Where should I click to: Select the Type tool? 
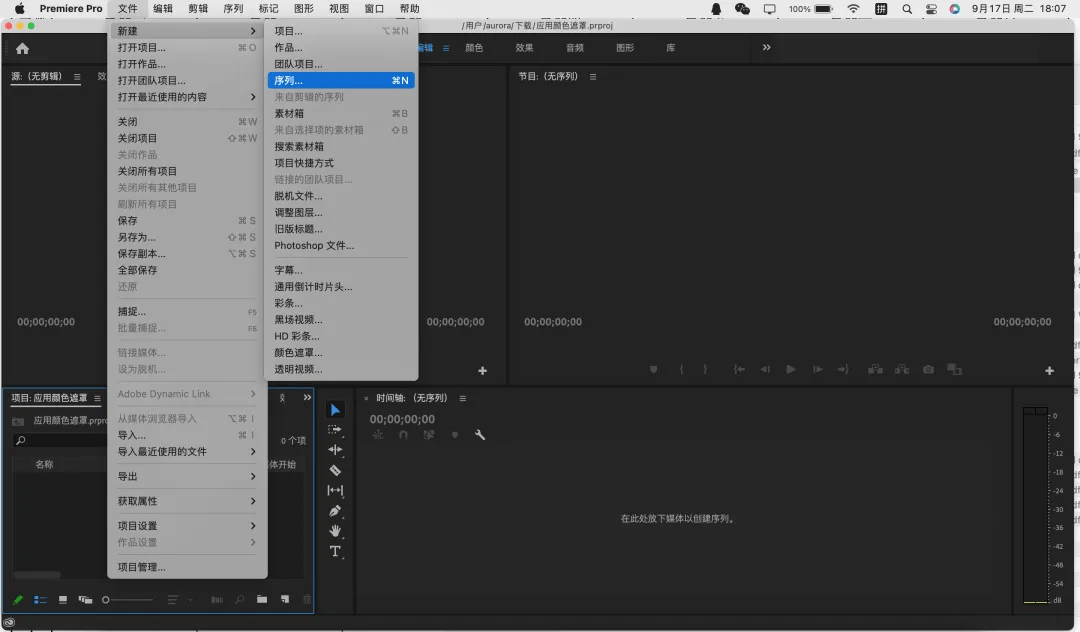click(335, 551)
